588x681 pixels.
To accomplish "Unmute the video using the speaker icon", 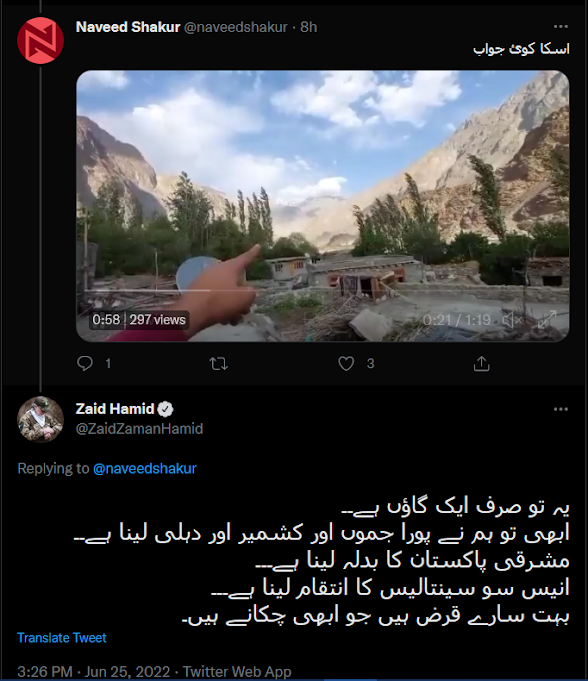I will (x=512, y=320).
